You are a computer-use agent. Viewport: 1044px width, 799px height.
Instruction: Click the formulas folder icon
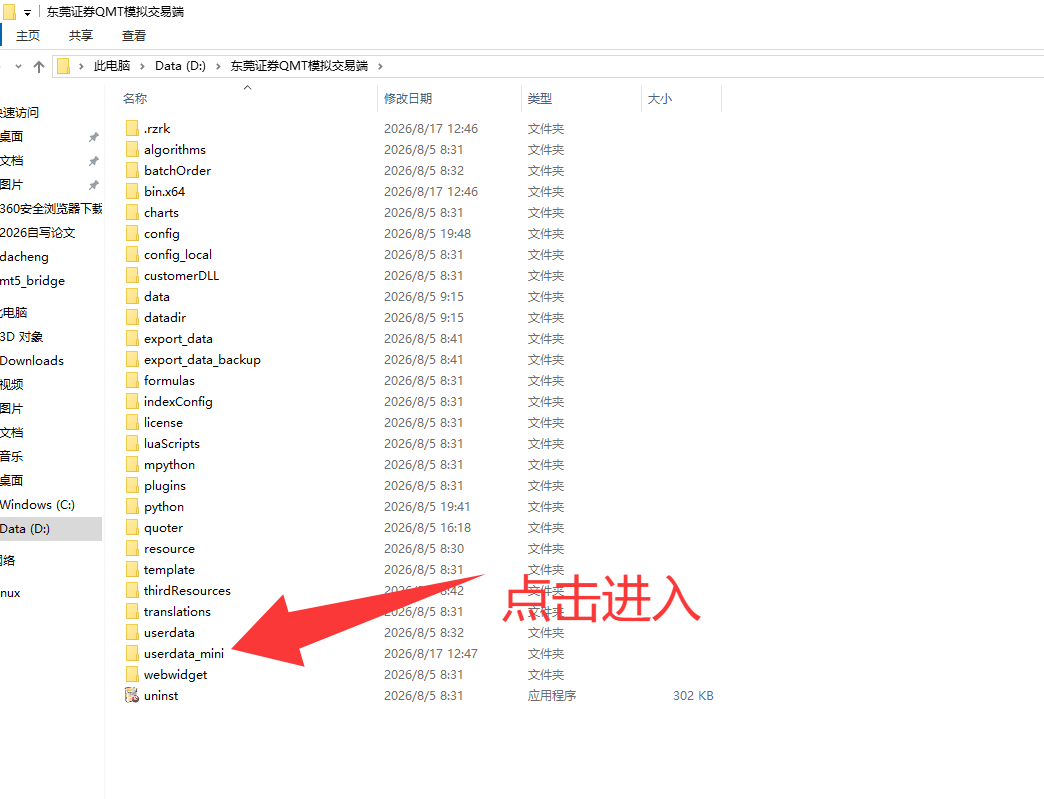coord(132,380)
